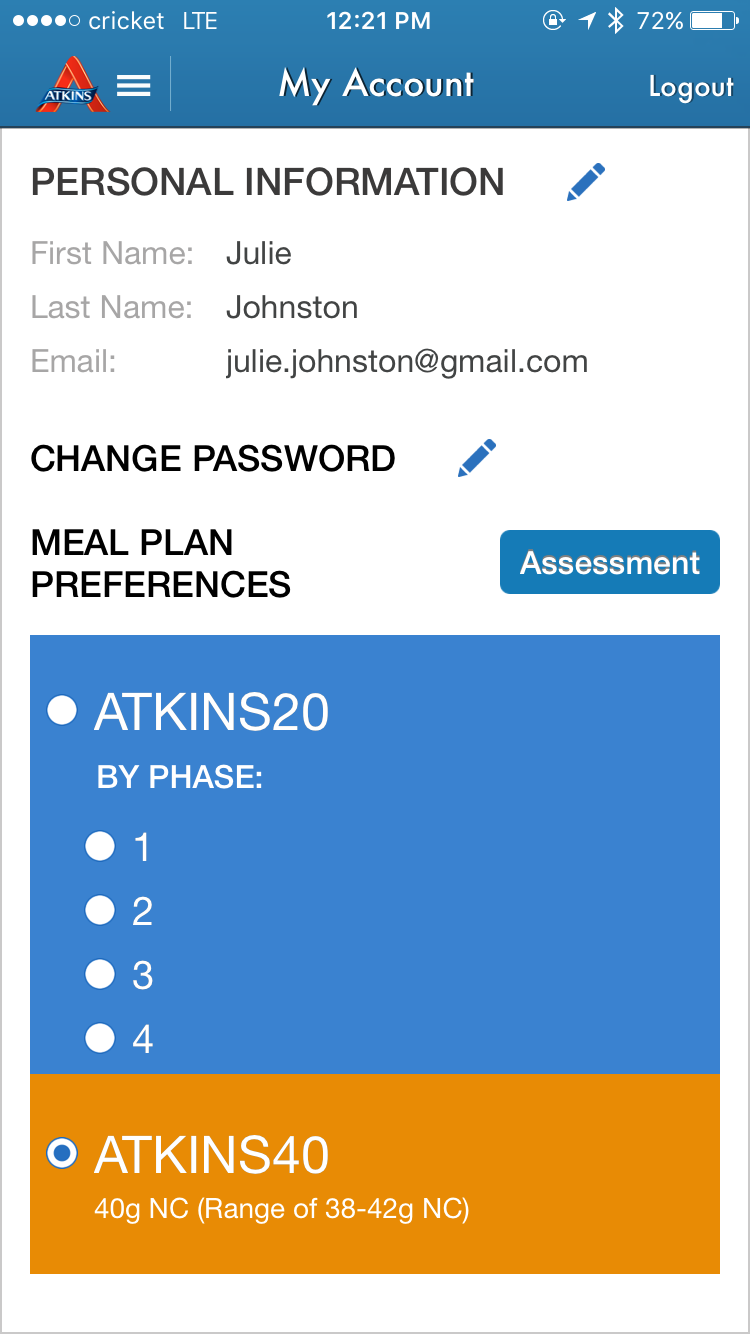
Task: Tap the email address julie.johnston@gmail.com
Action: 406,361
